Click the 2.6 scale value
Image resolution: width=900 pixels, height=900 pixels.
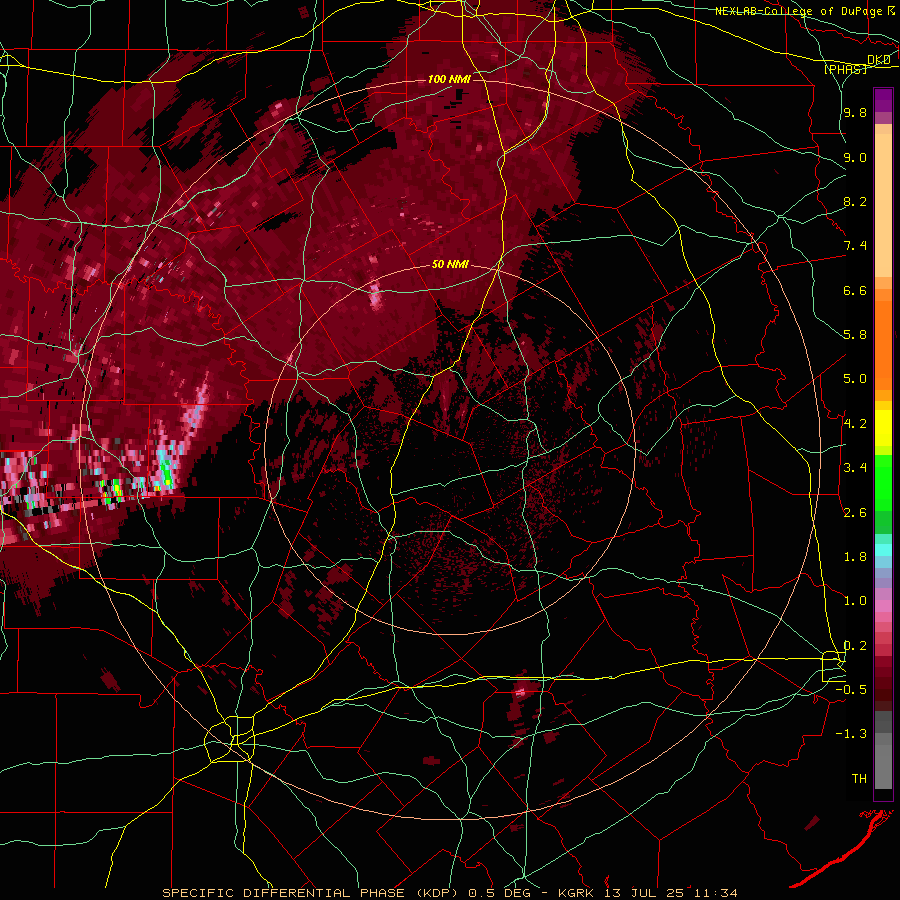pos(855,513)
